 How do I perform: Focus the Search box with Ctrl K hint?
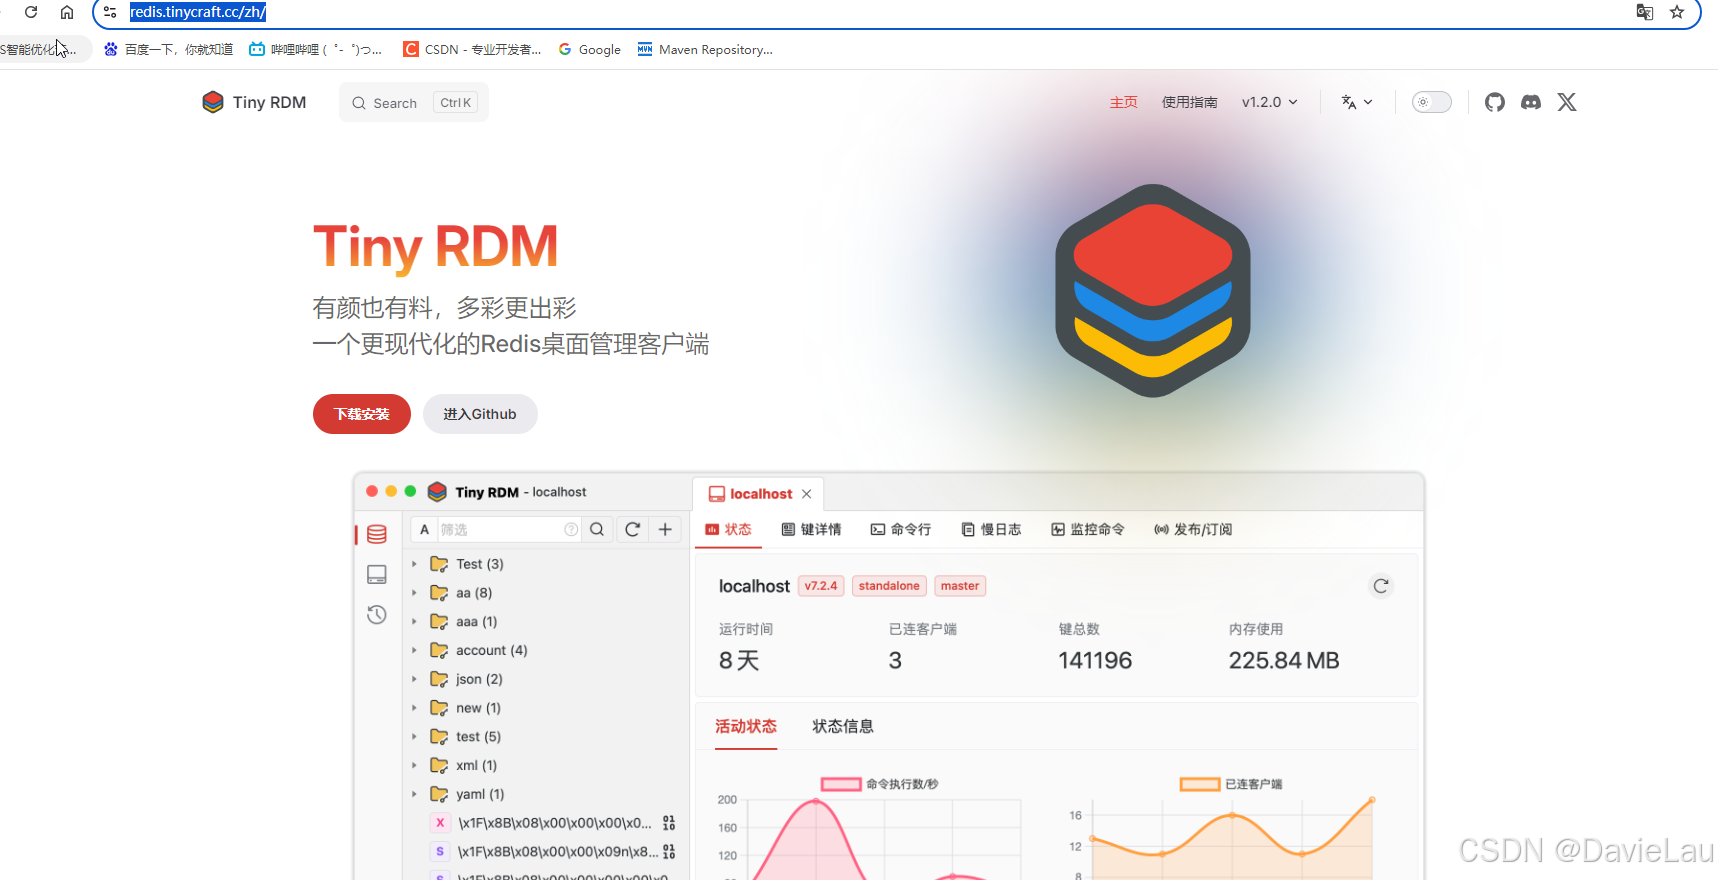click(414, 102)
